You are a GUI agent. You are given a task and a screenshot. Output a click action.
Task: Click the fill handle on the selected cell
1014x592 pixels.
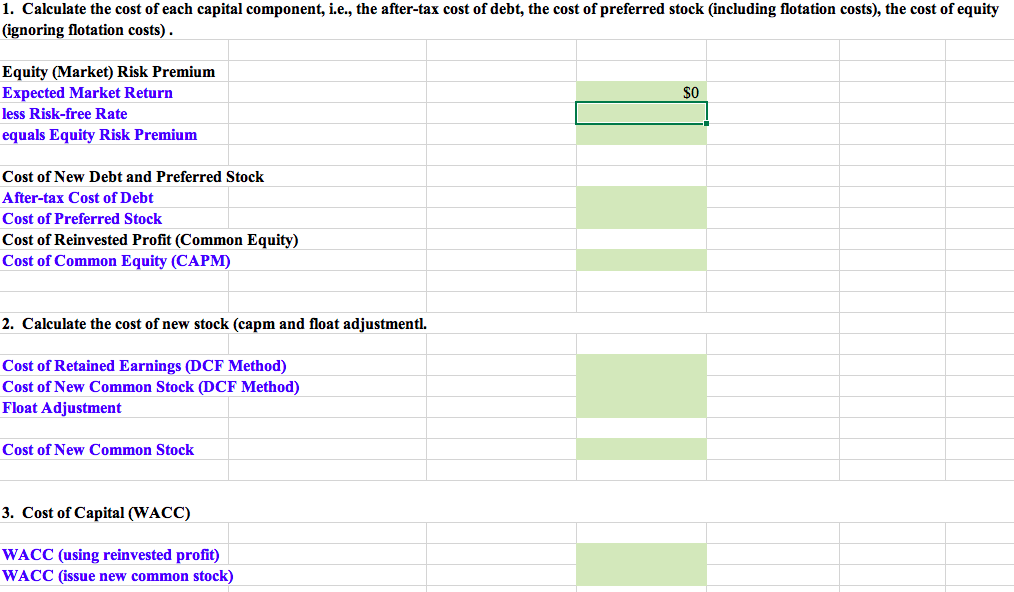[706, 123]
